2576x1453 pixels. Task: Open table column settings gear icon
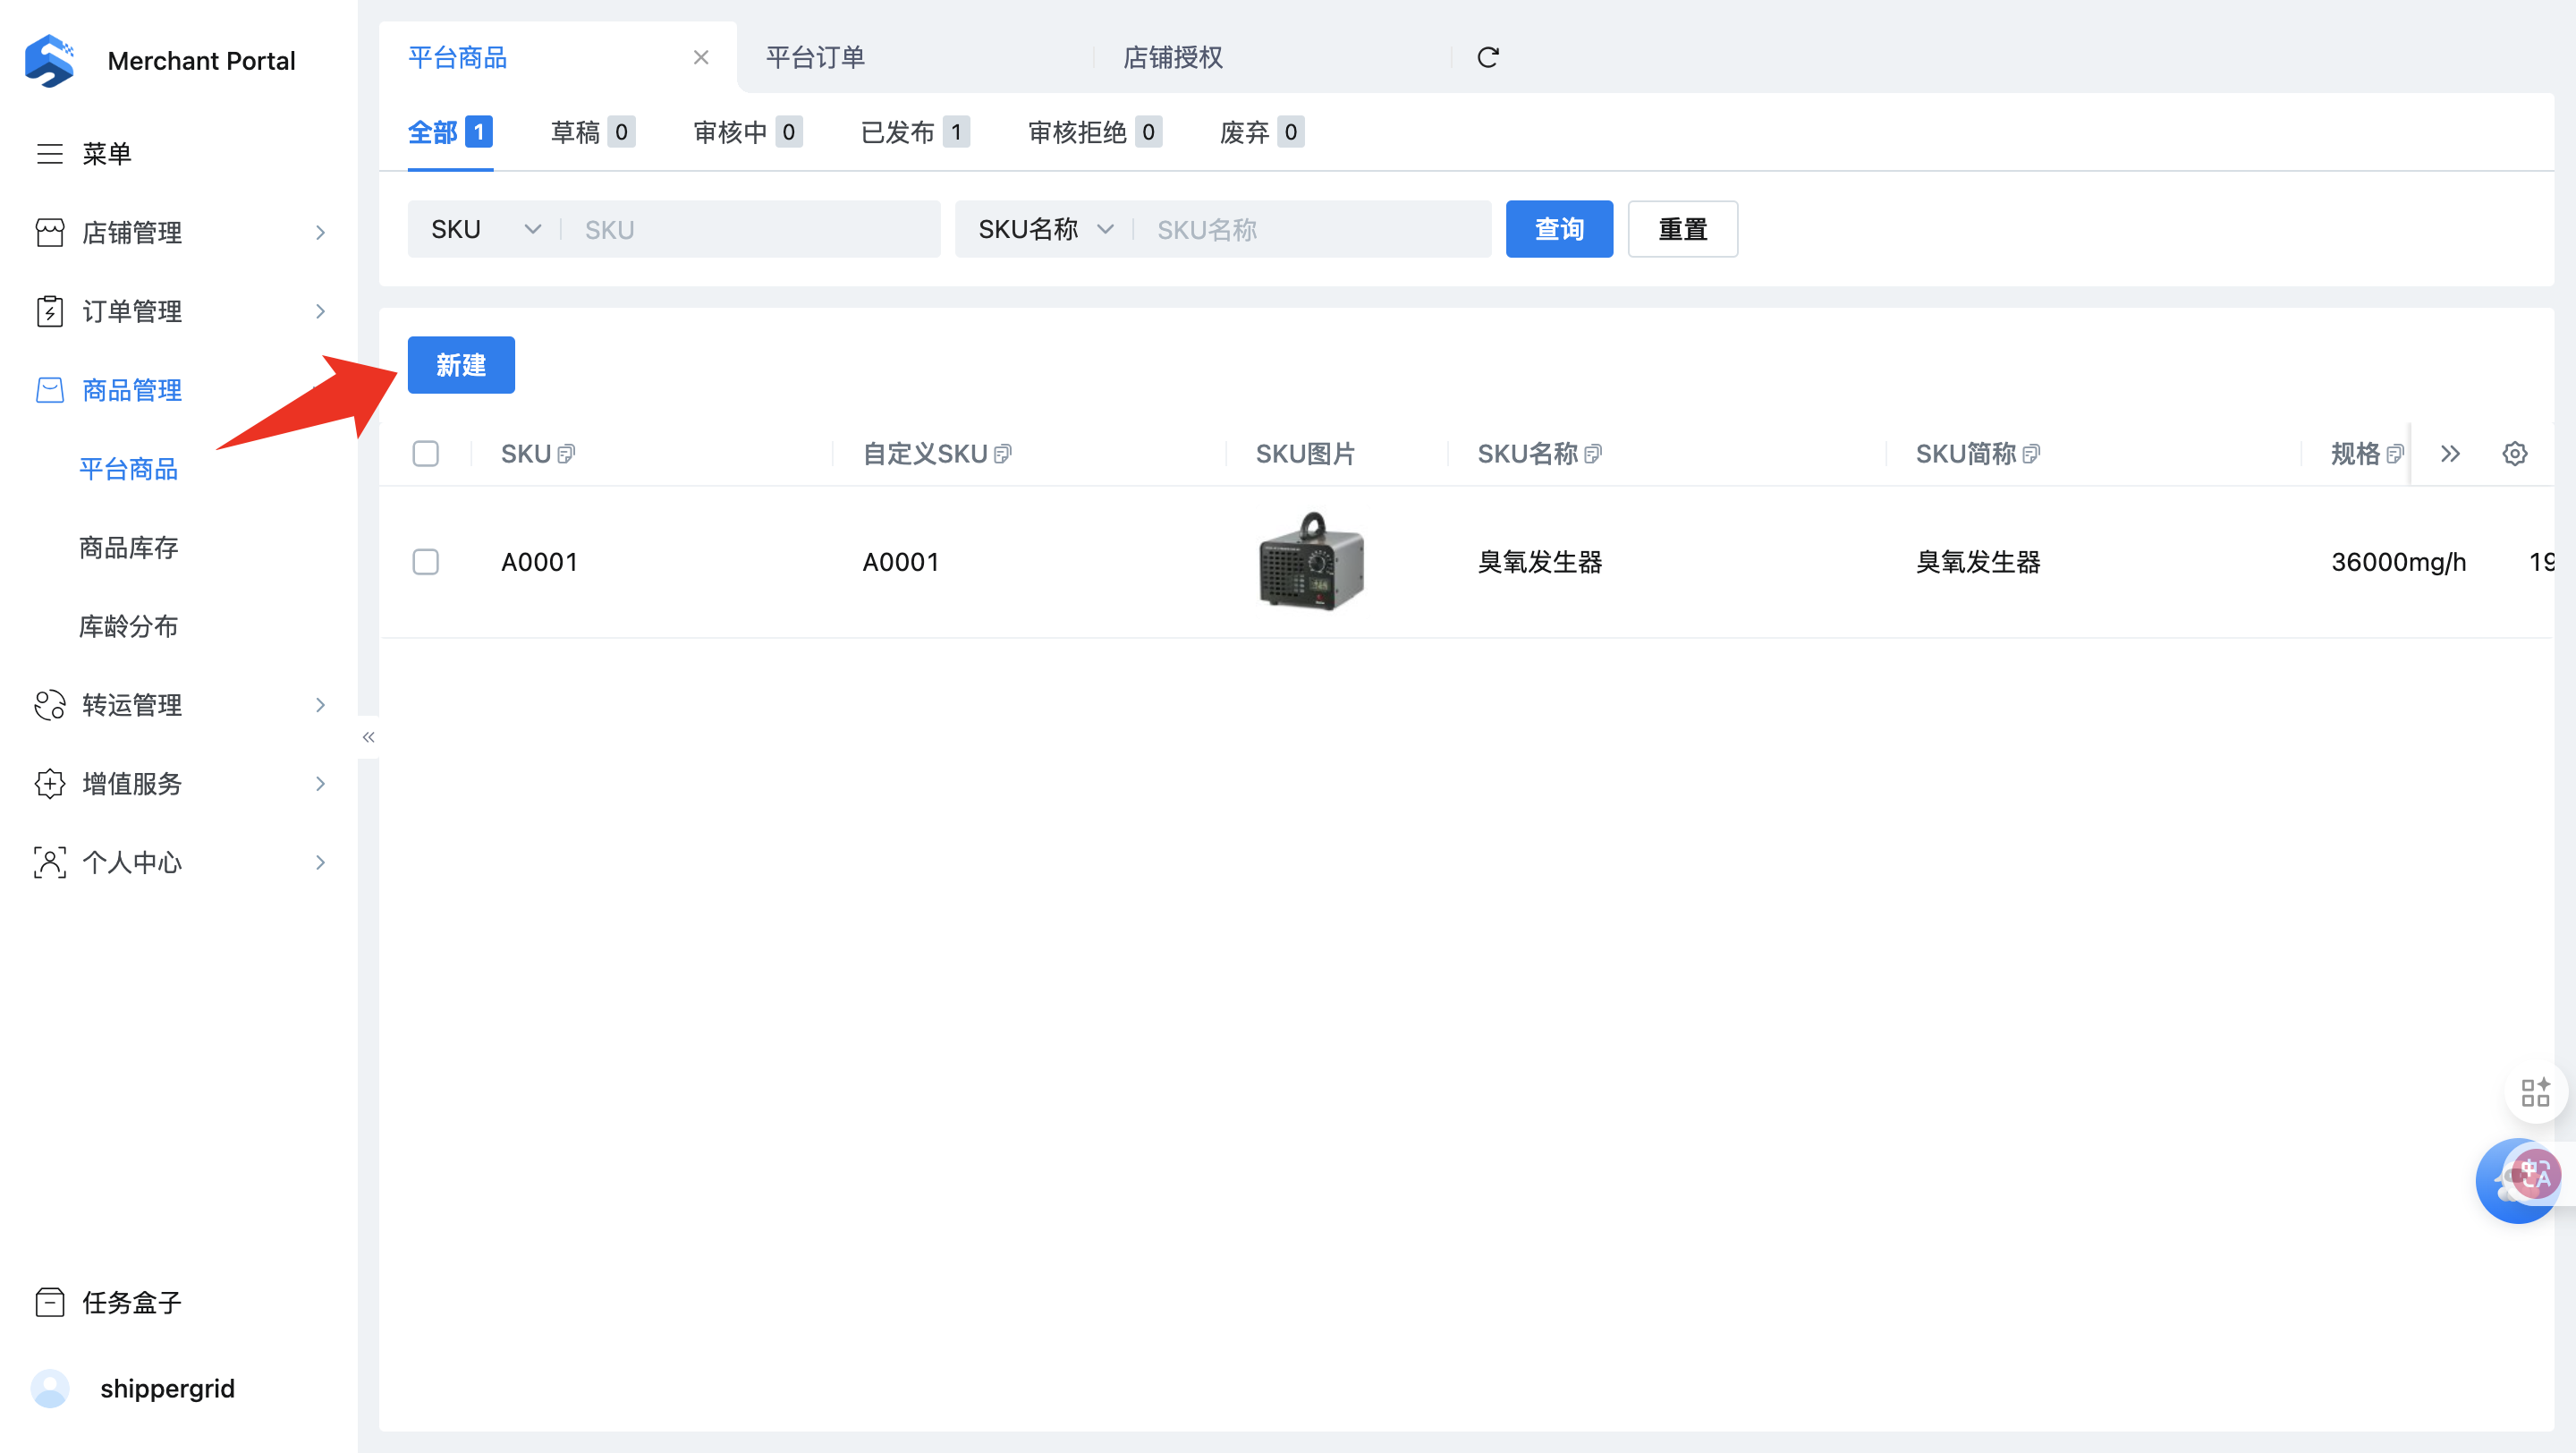tap(2514, 454)
